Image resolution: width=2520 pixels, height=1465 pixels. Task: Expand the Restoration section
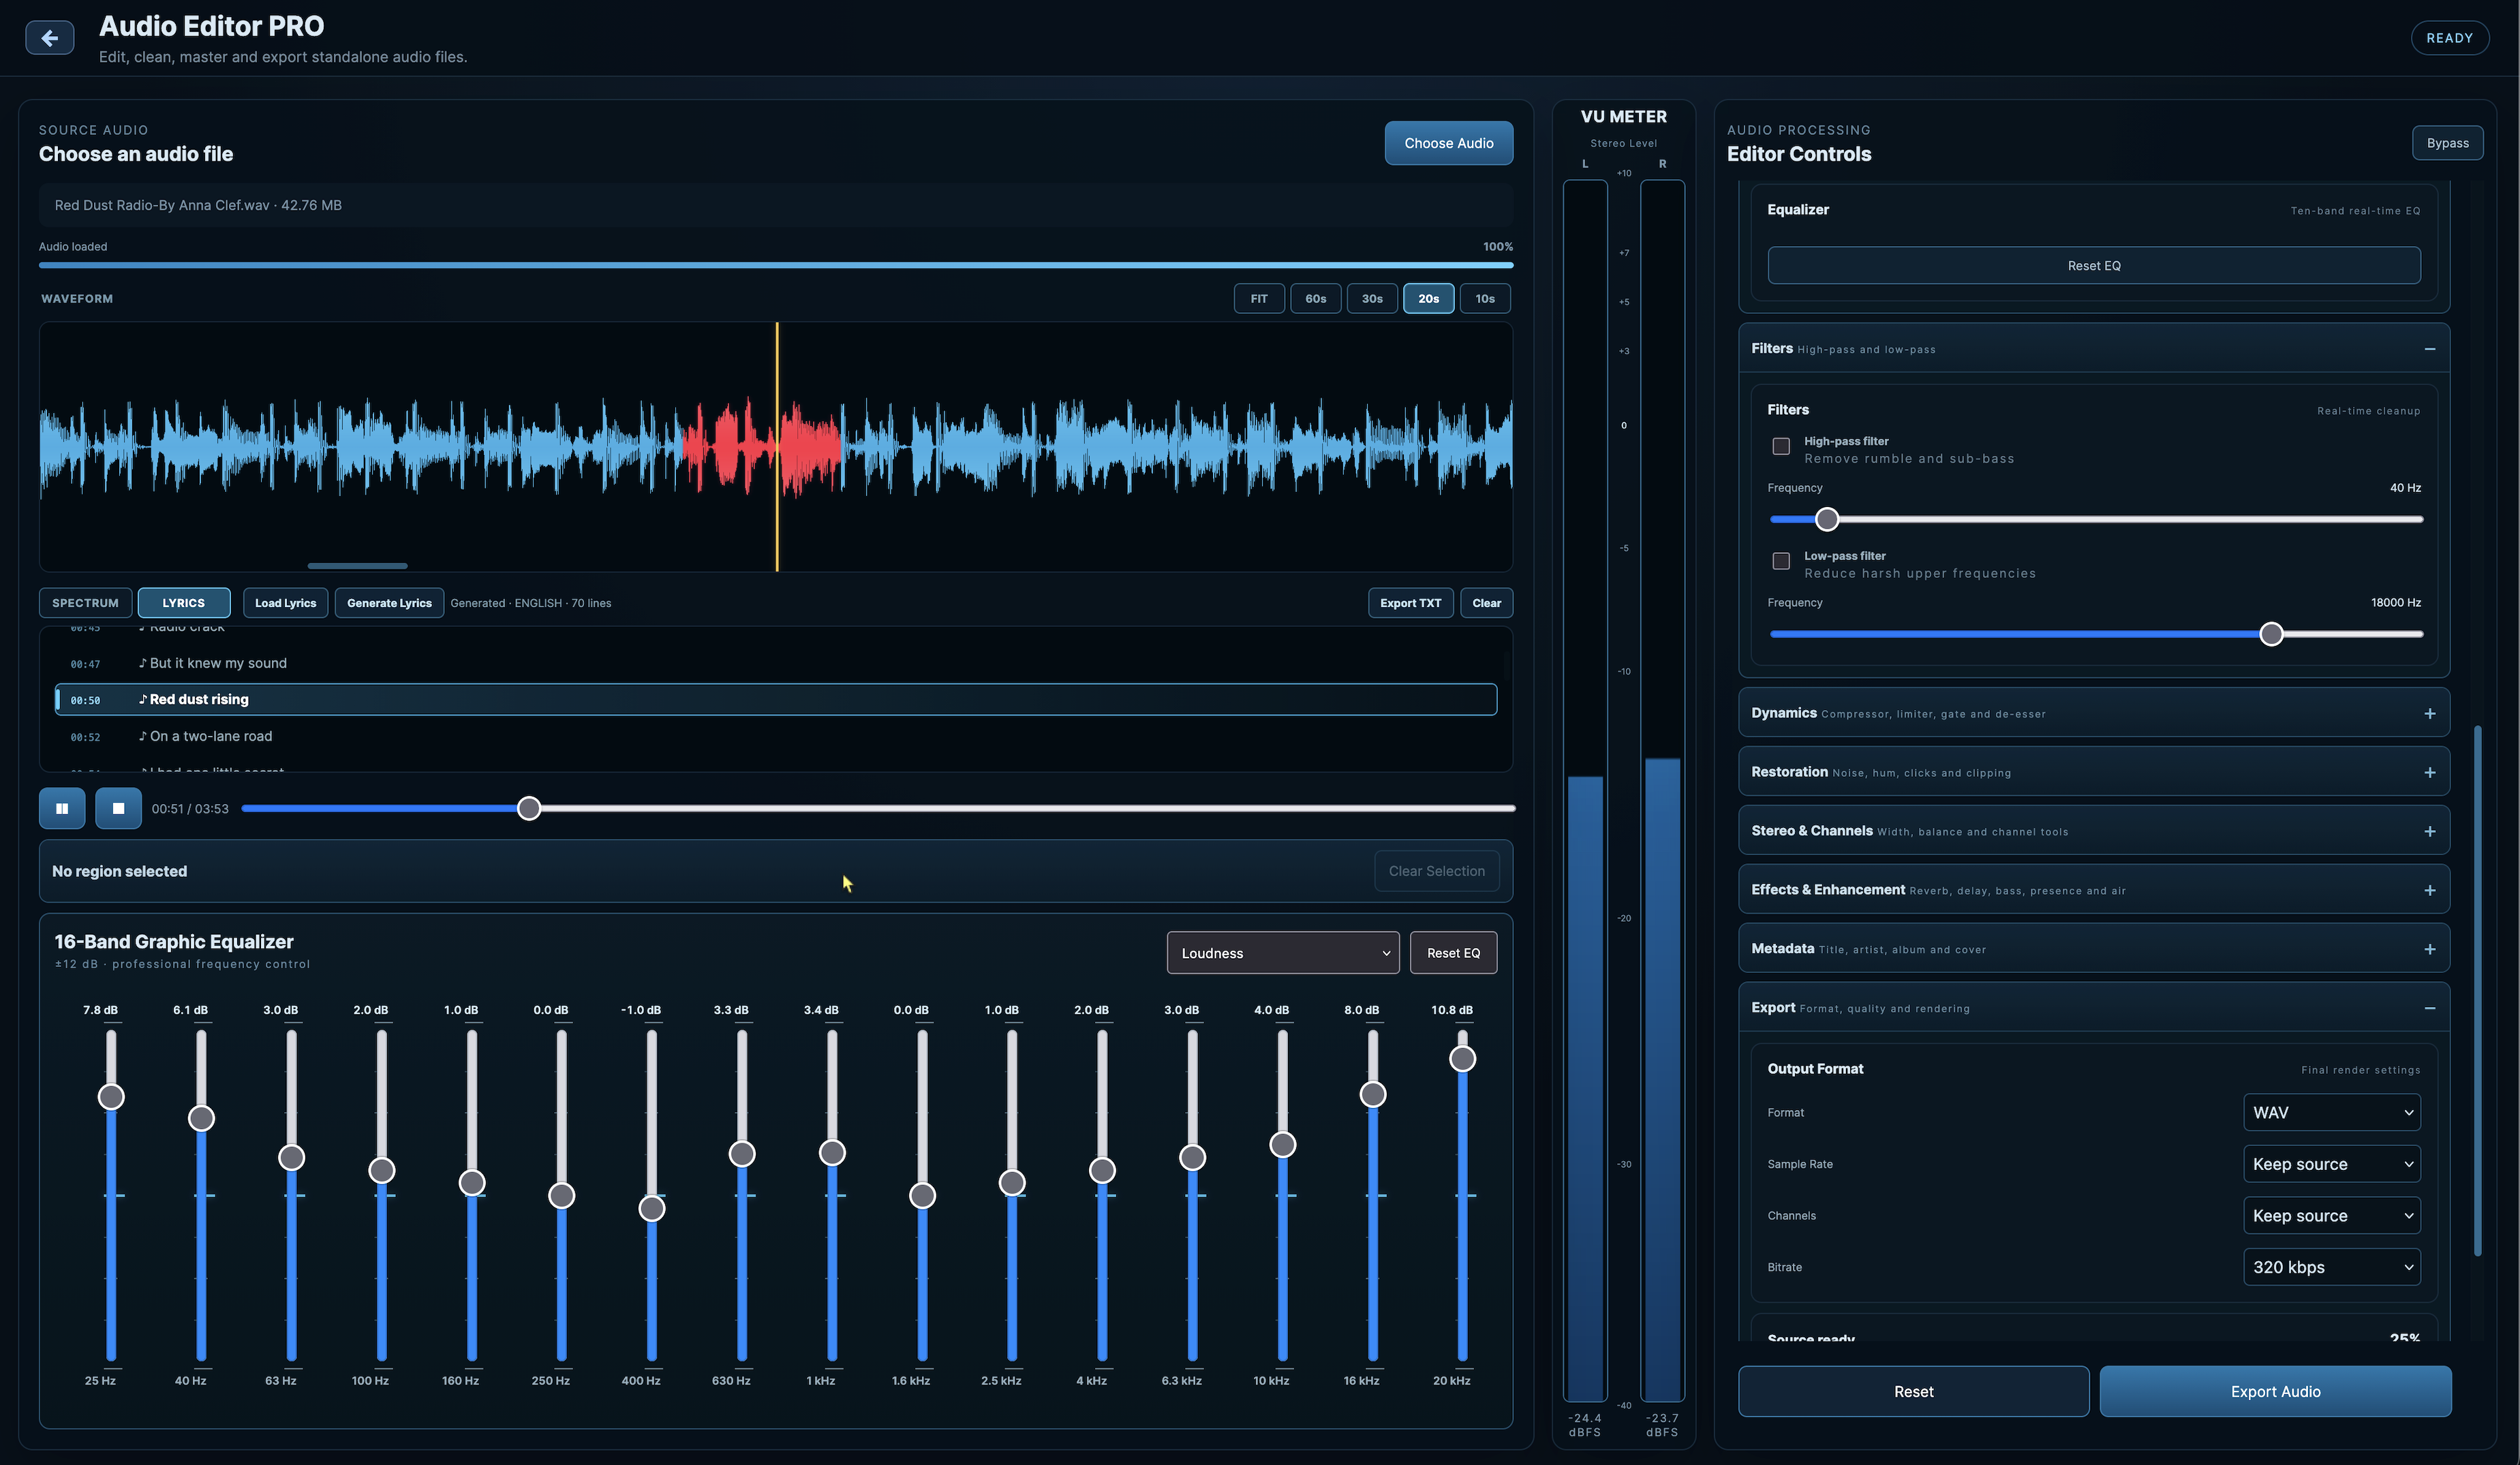(x=2093, y=772)
